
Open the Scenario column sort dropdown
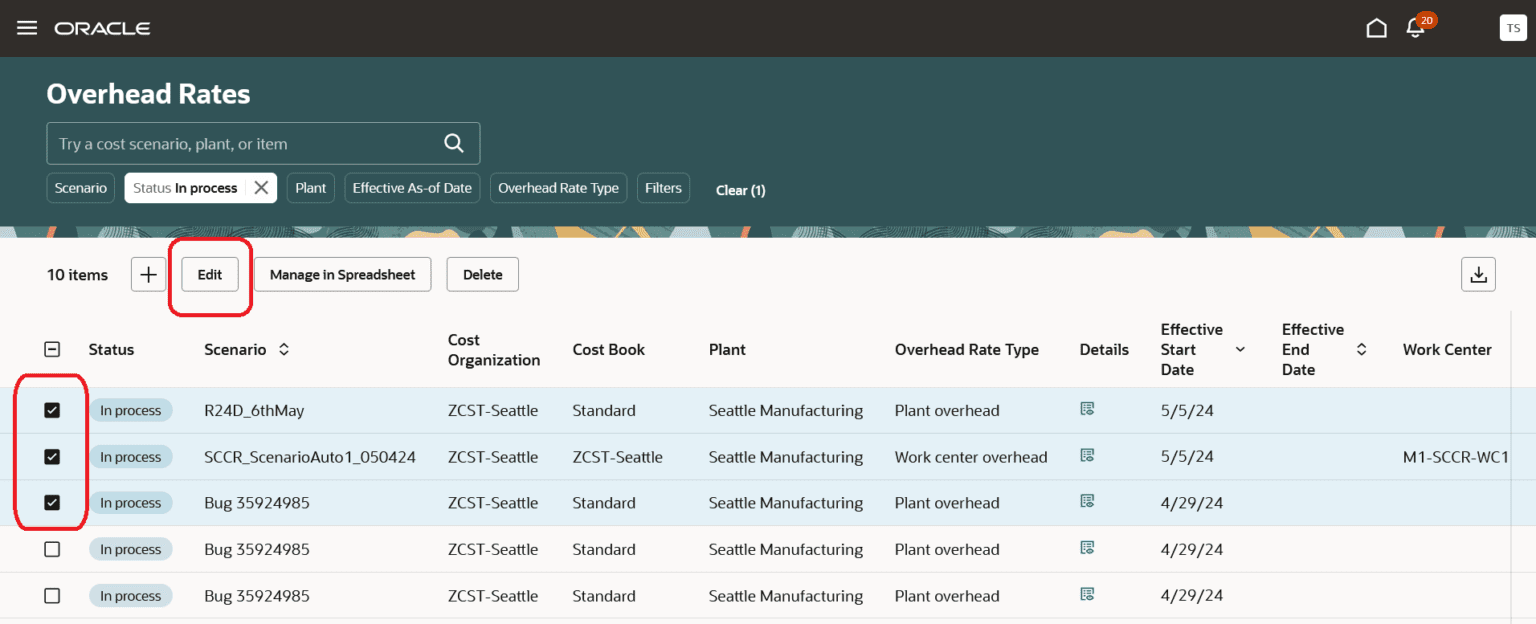(x=282, y=349)
